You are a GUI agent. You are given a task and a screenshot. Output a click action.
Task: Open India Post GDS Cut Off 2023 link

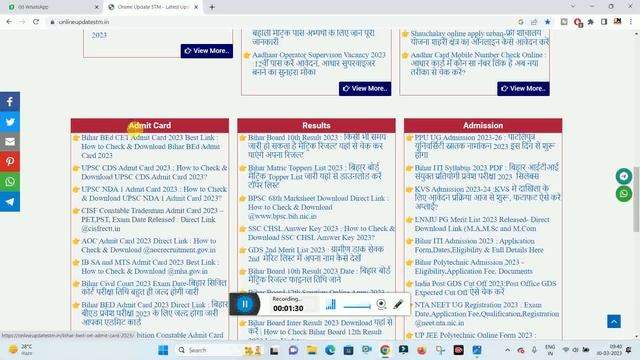pyautogui.click(x=485, y=288)
